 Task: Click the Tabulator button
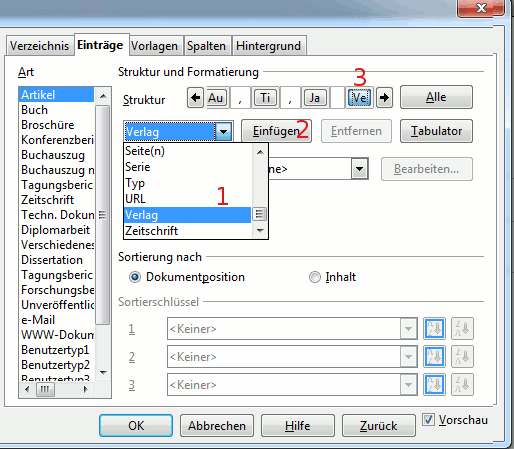(x=436, y=131)
